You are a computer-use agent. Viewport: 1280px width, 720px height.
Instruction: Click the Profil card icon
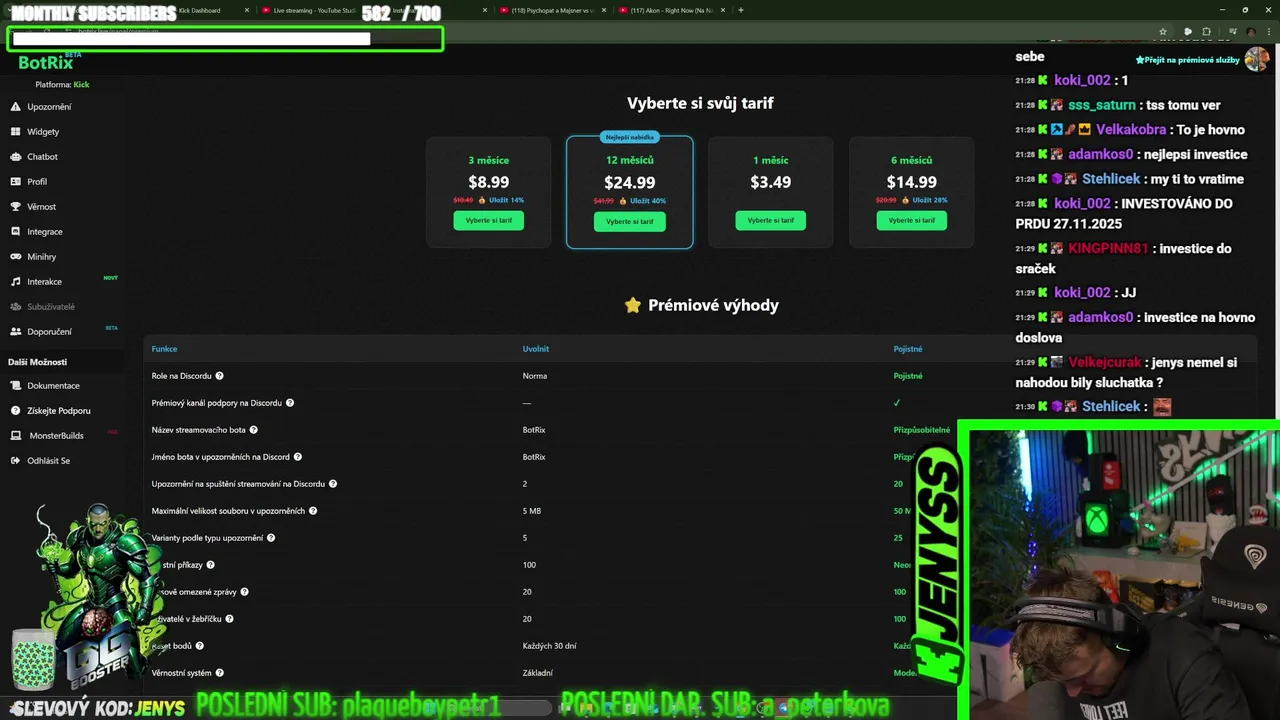click(x=15, y=181)
